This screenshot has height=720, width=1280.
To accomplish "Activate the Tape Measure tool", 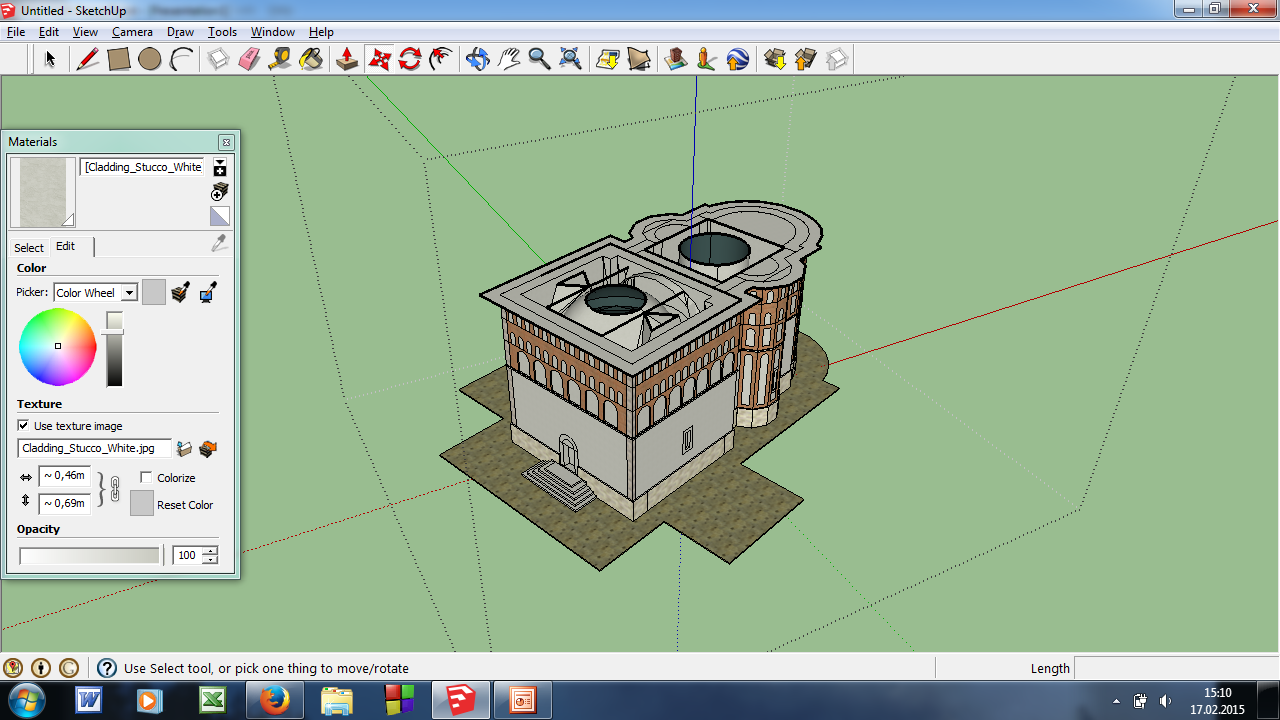I will point(280,59).
